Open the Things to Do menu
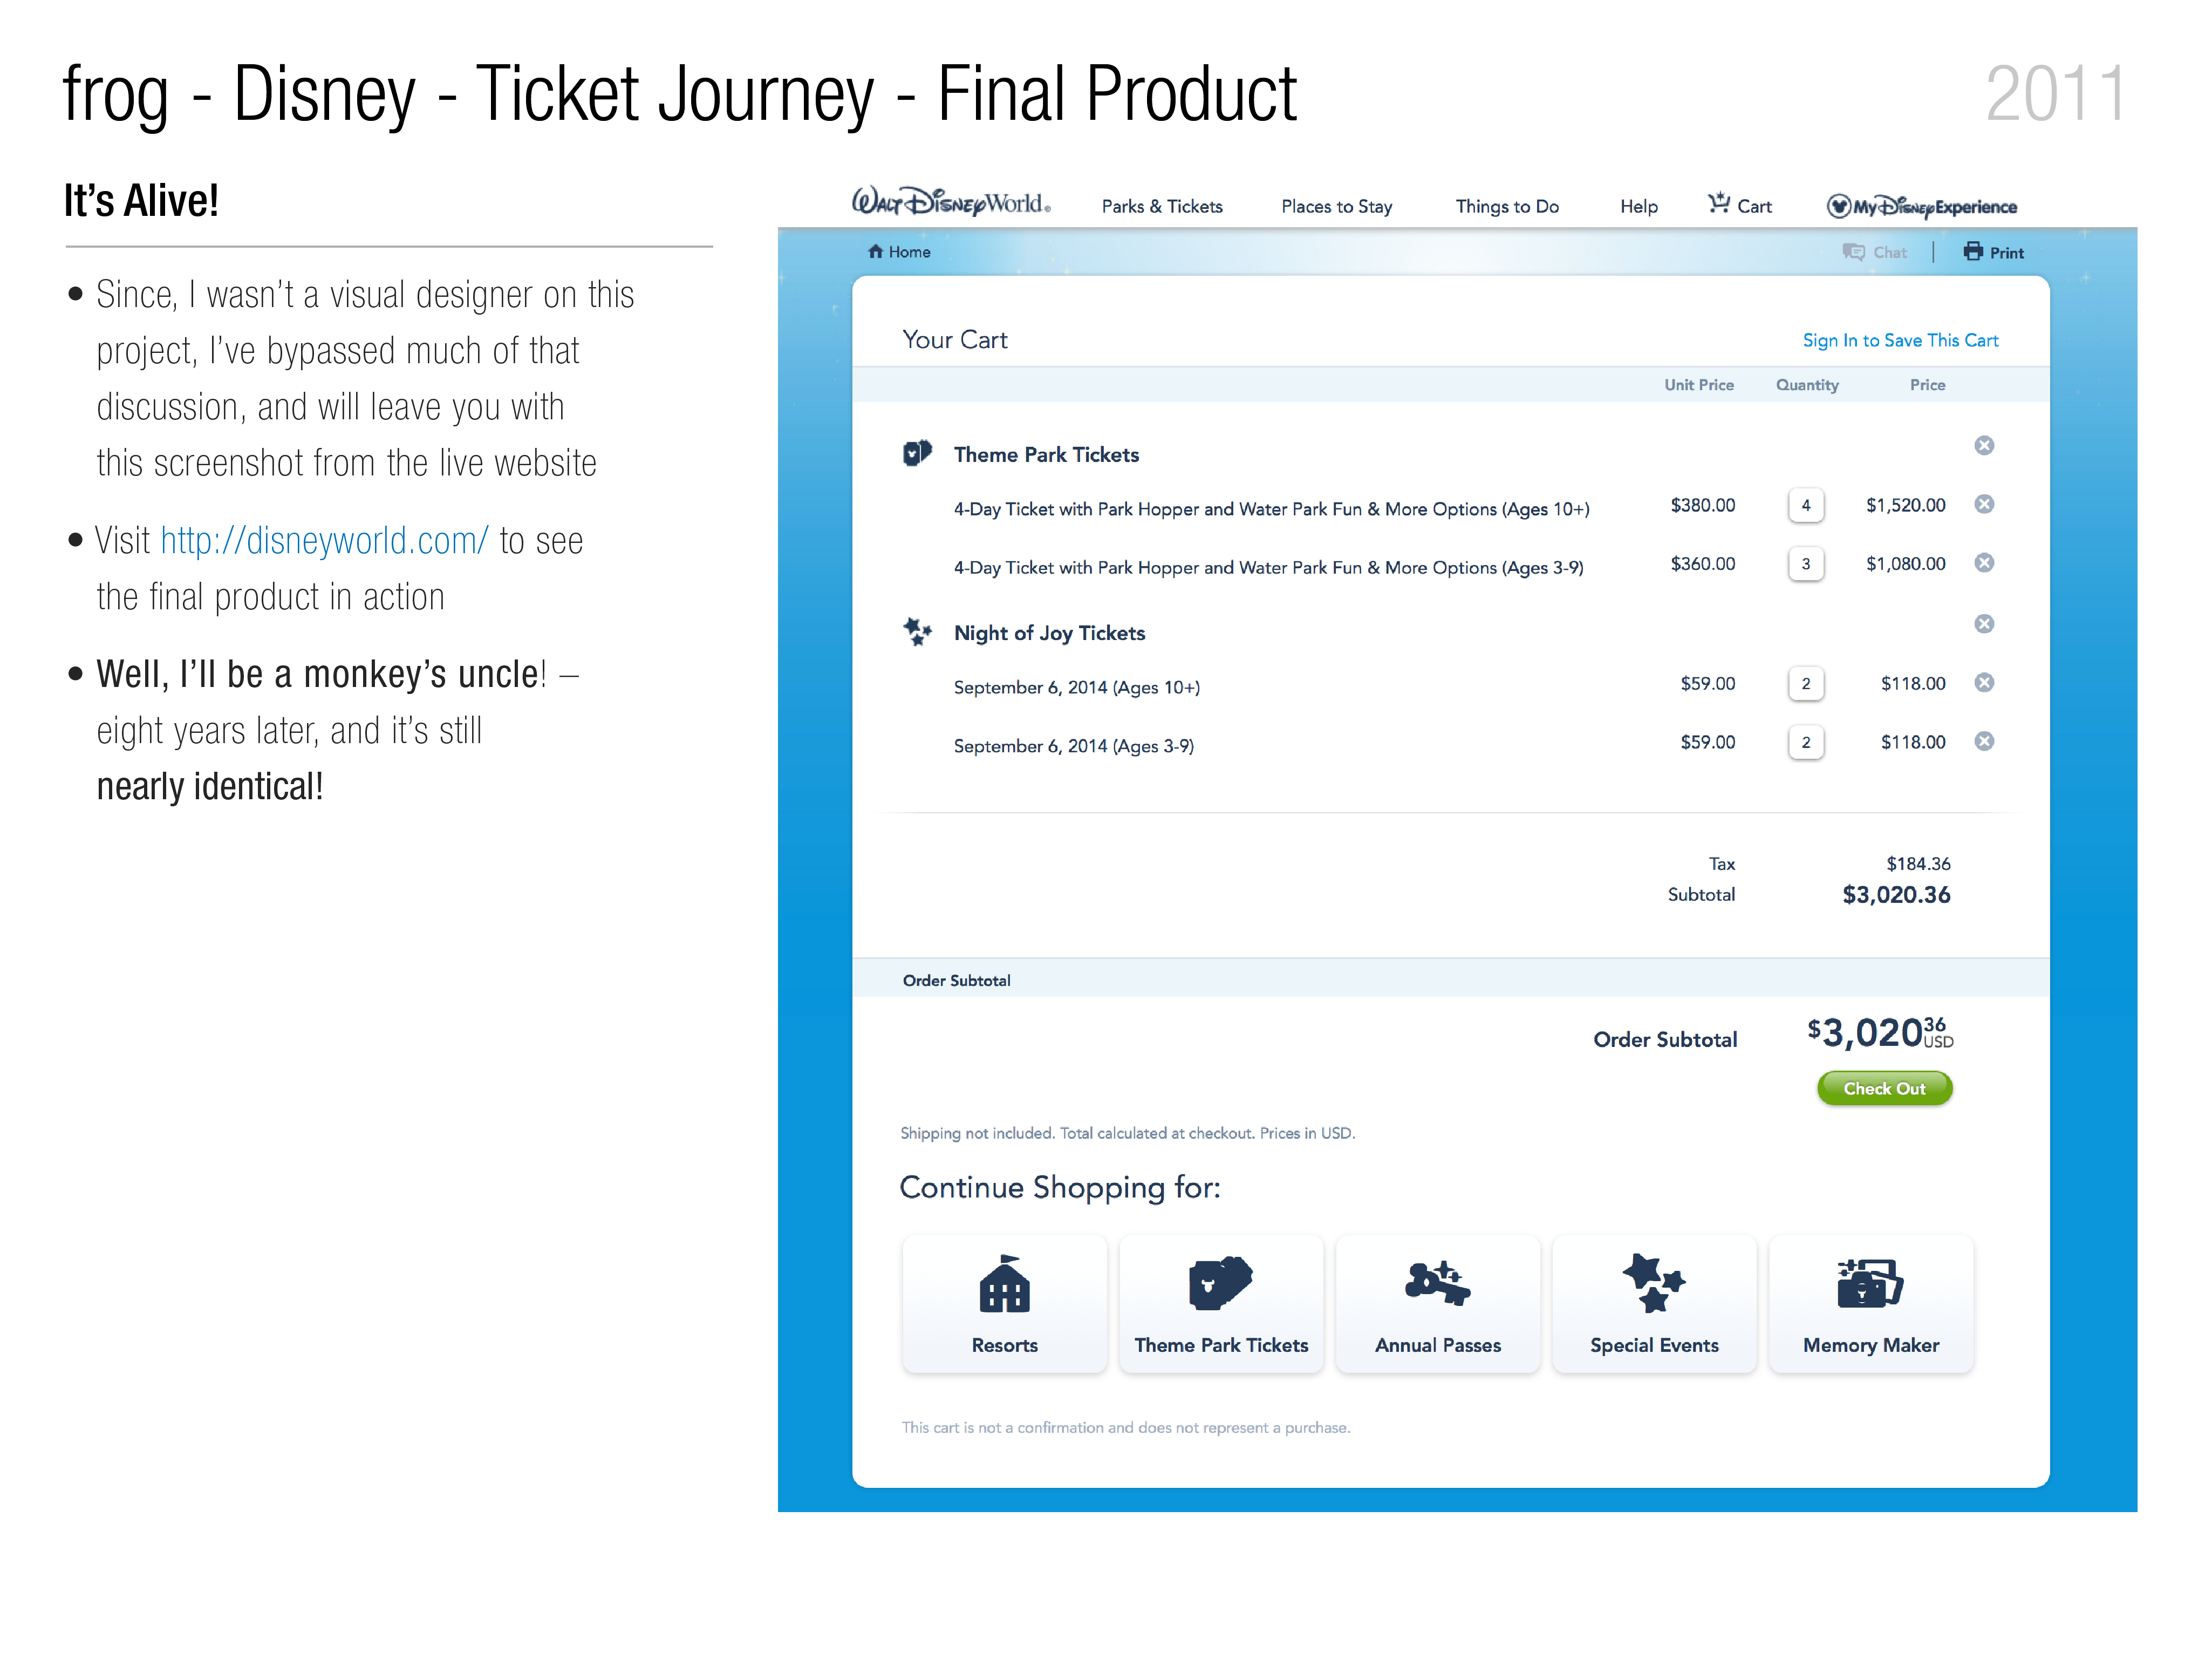 1507,206
